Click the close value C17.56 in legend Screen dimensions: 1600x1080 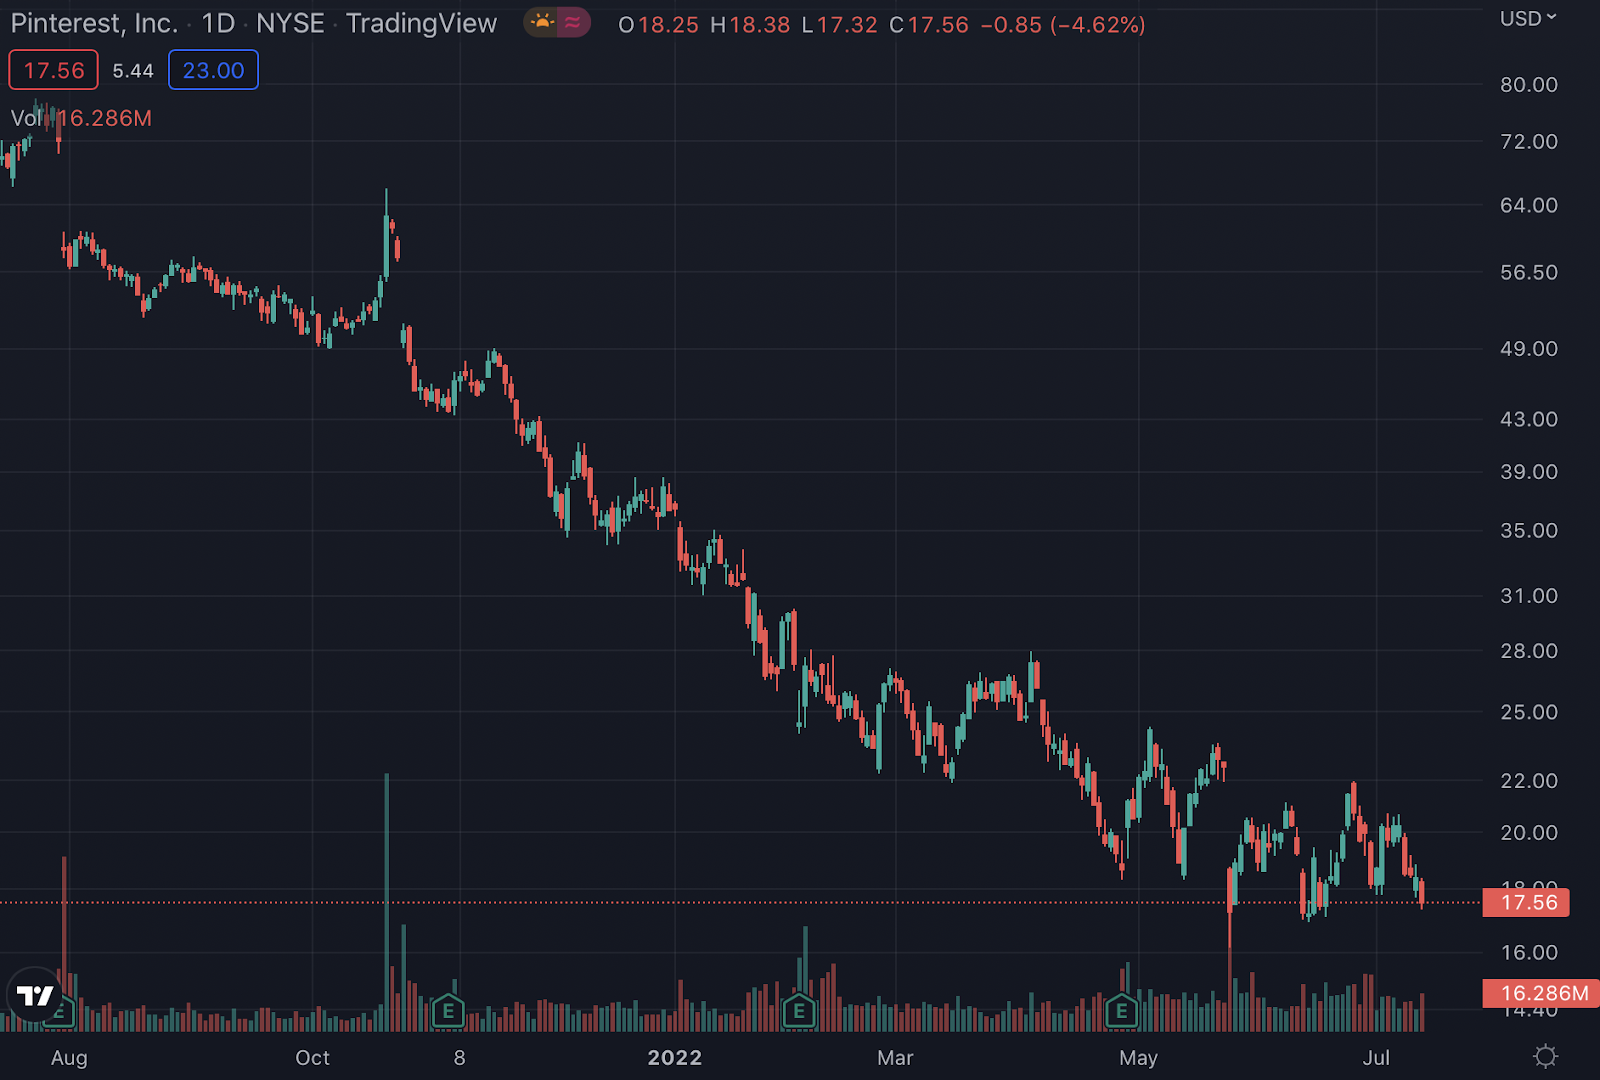[929, 25]
